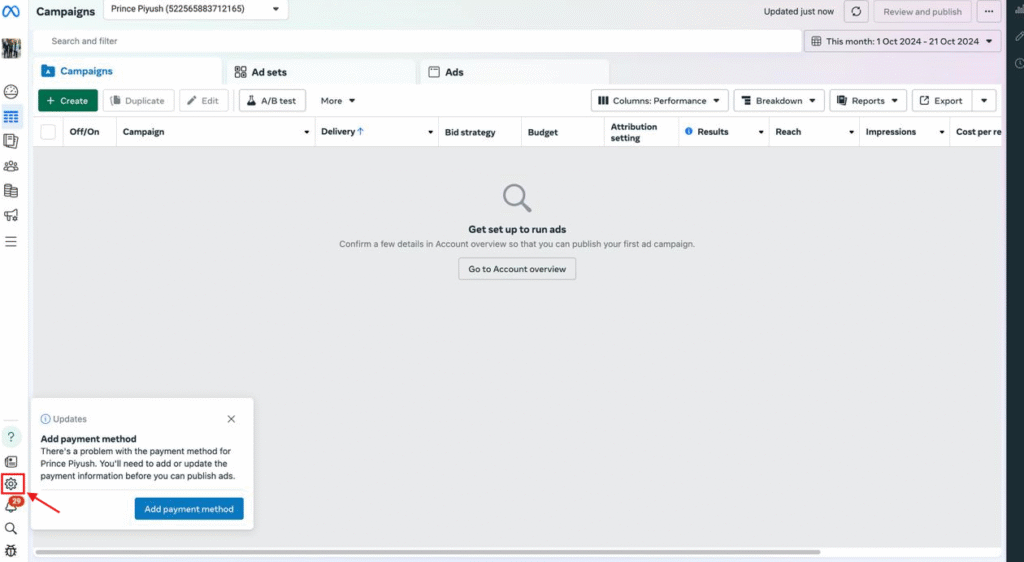Open the Columns: Performance dropdown
This screenshot has height=562, width=1024.
tap(661, 101)
